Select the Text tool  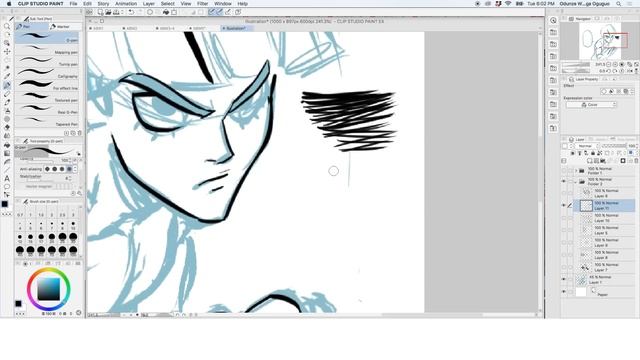point(7,178)
